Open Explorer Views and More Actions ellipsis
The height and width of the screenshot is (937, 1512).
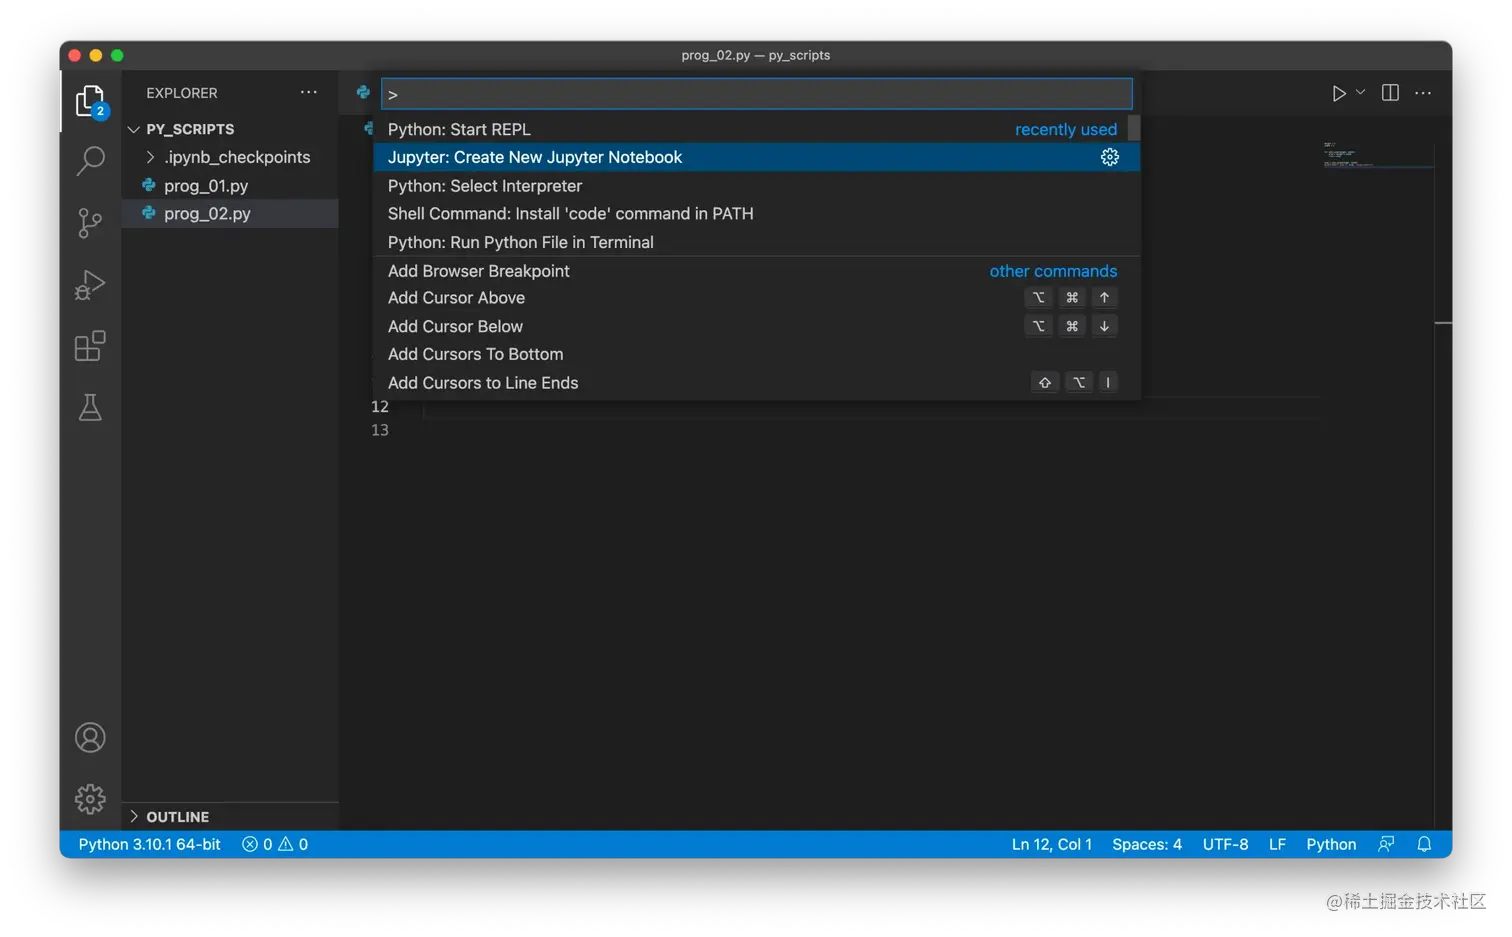[x=309, y=92]
